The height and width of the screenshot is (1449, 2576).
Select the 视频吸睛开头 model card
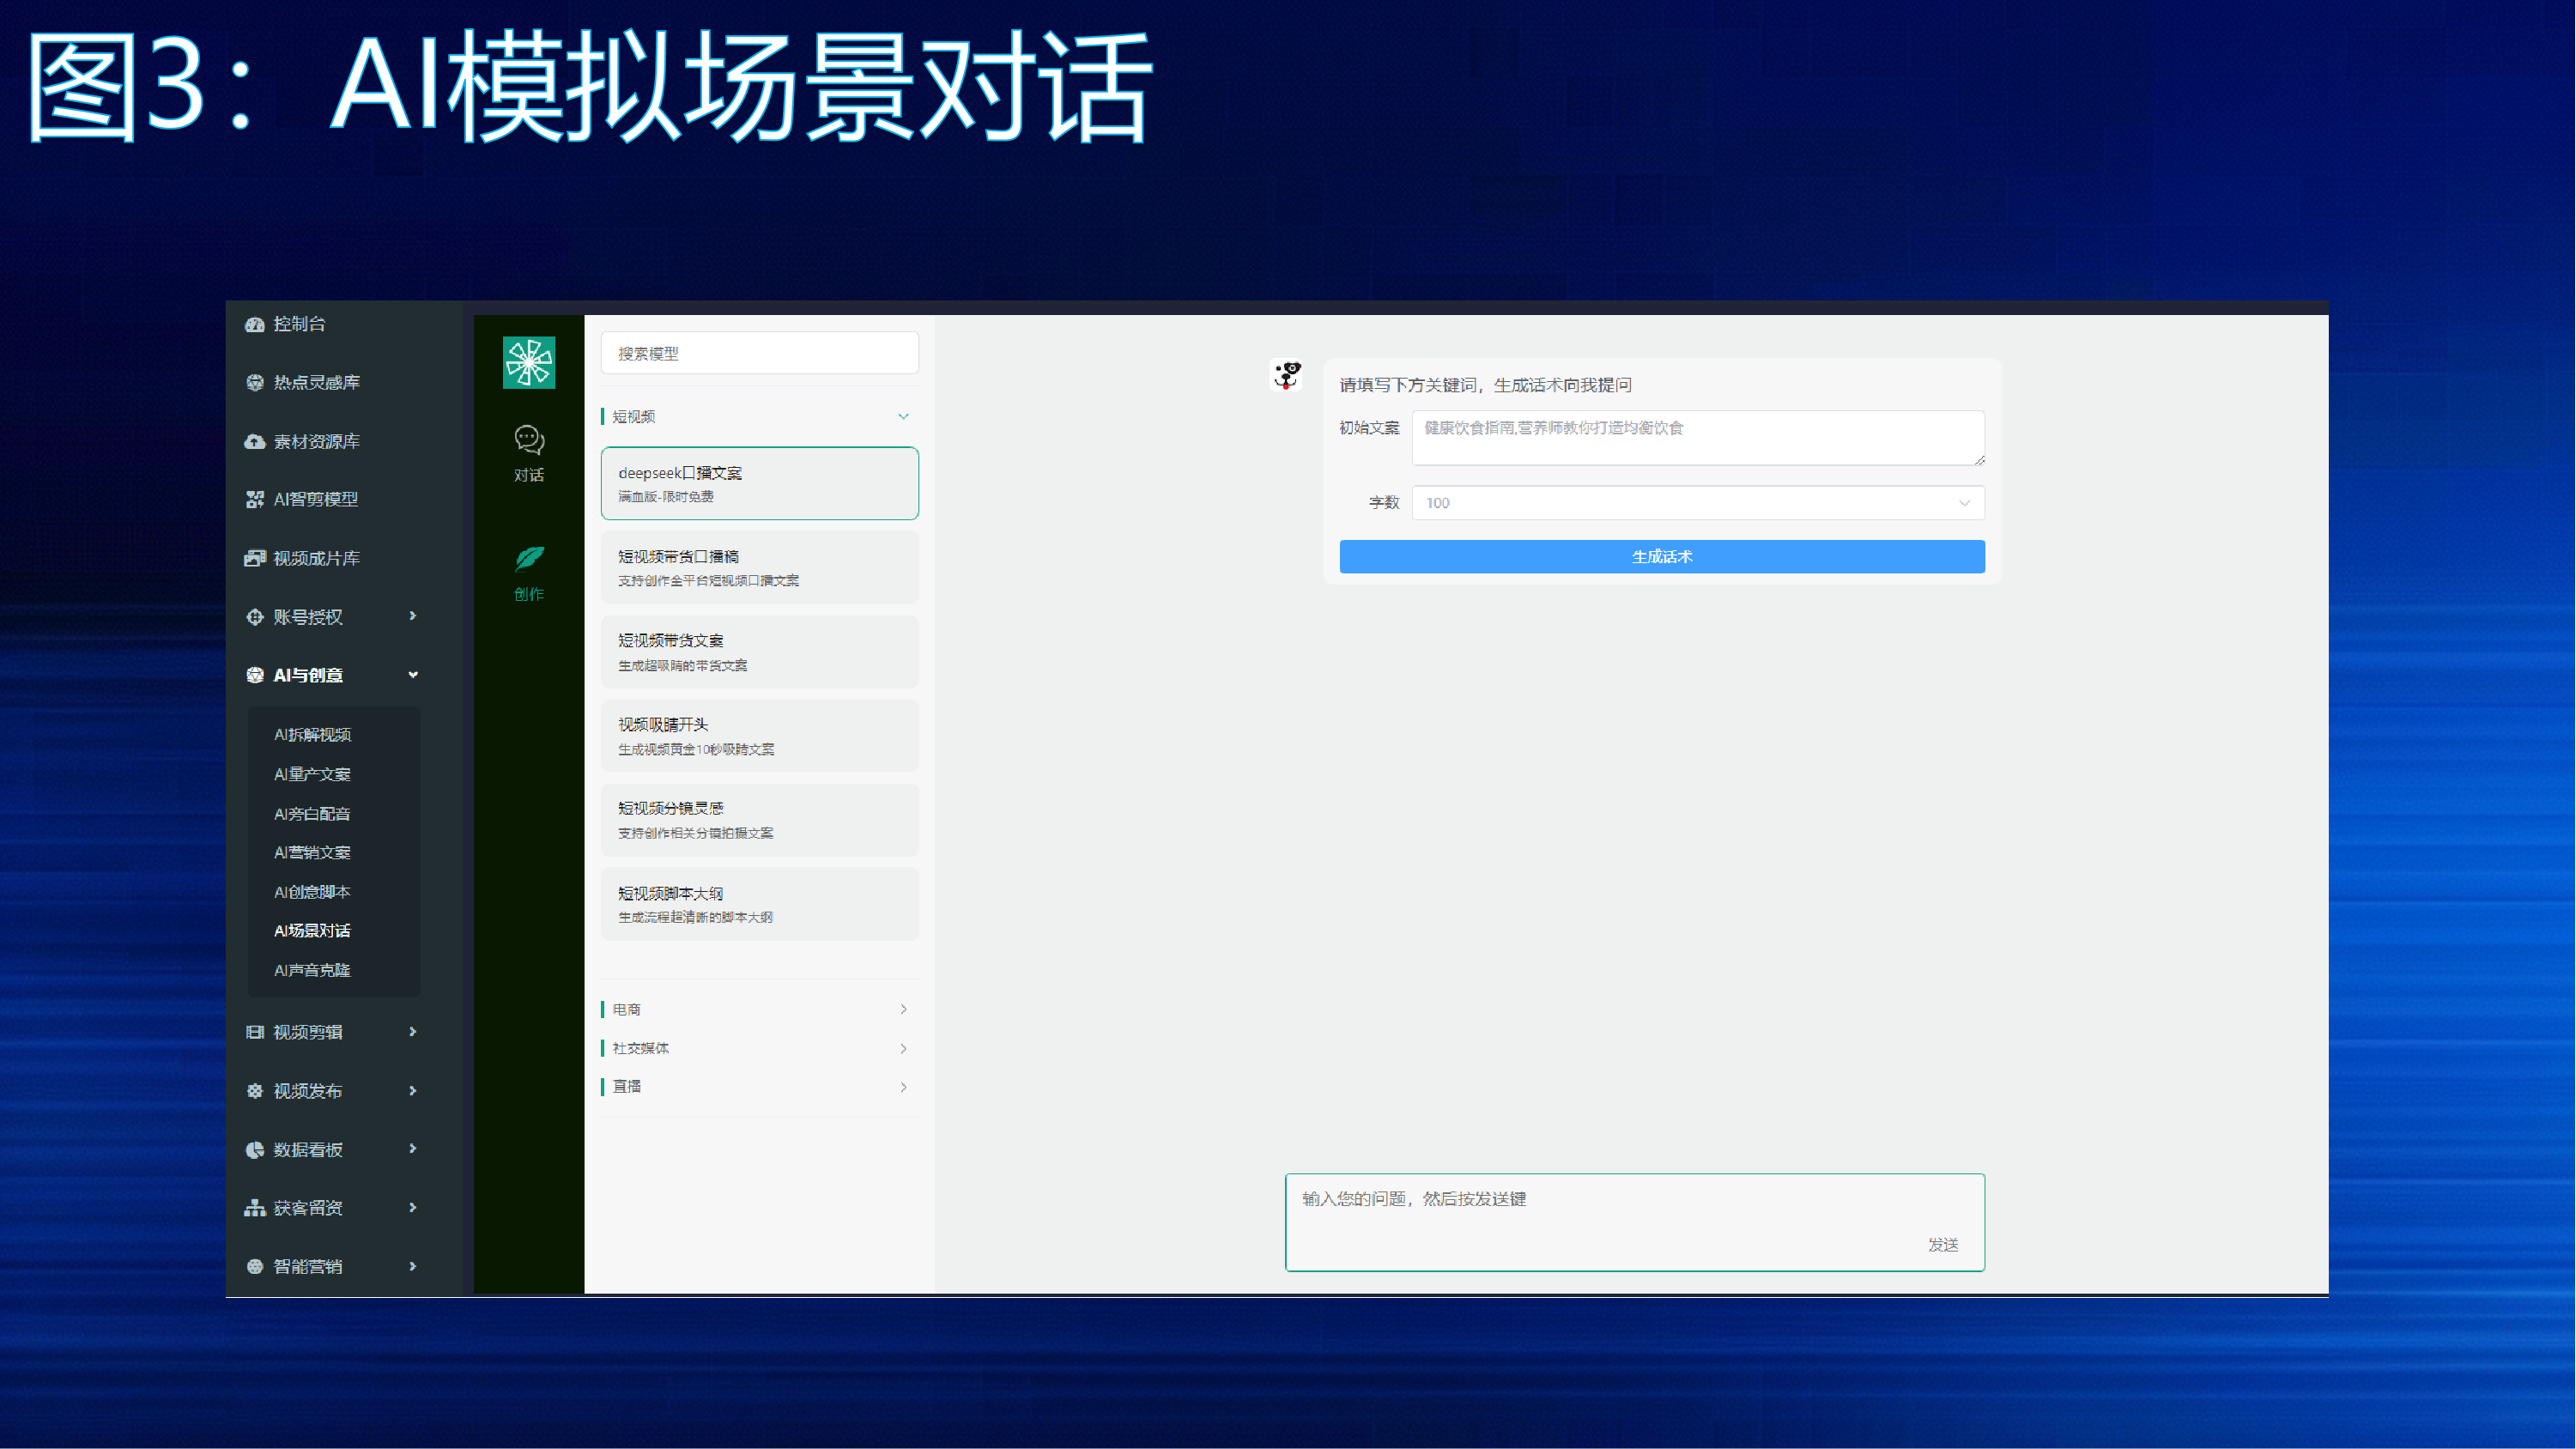pos(760,736)
